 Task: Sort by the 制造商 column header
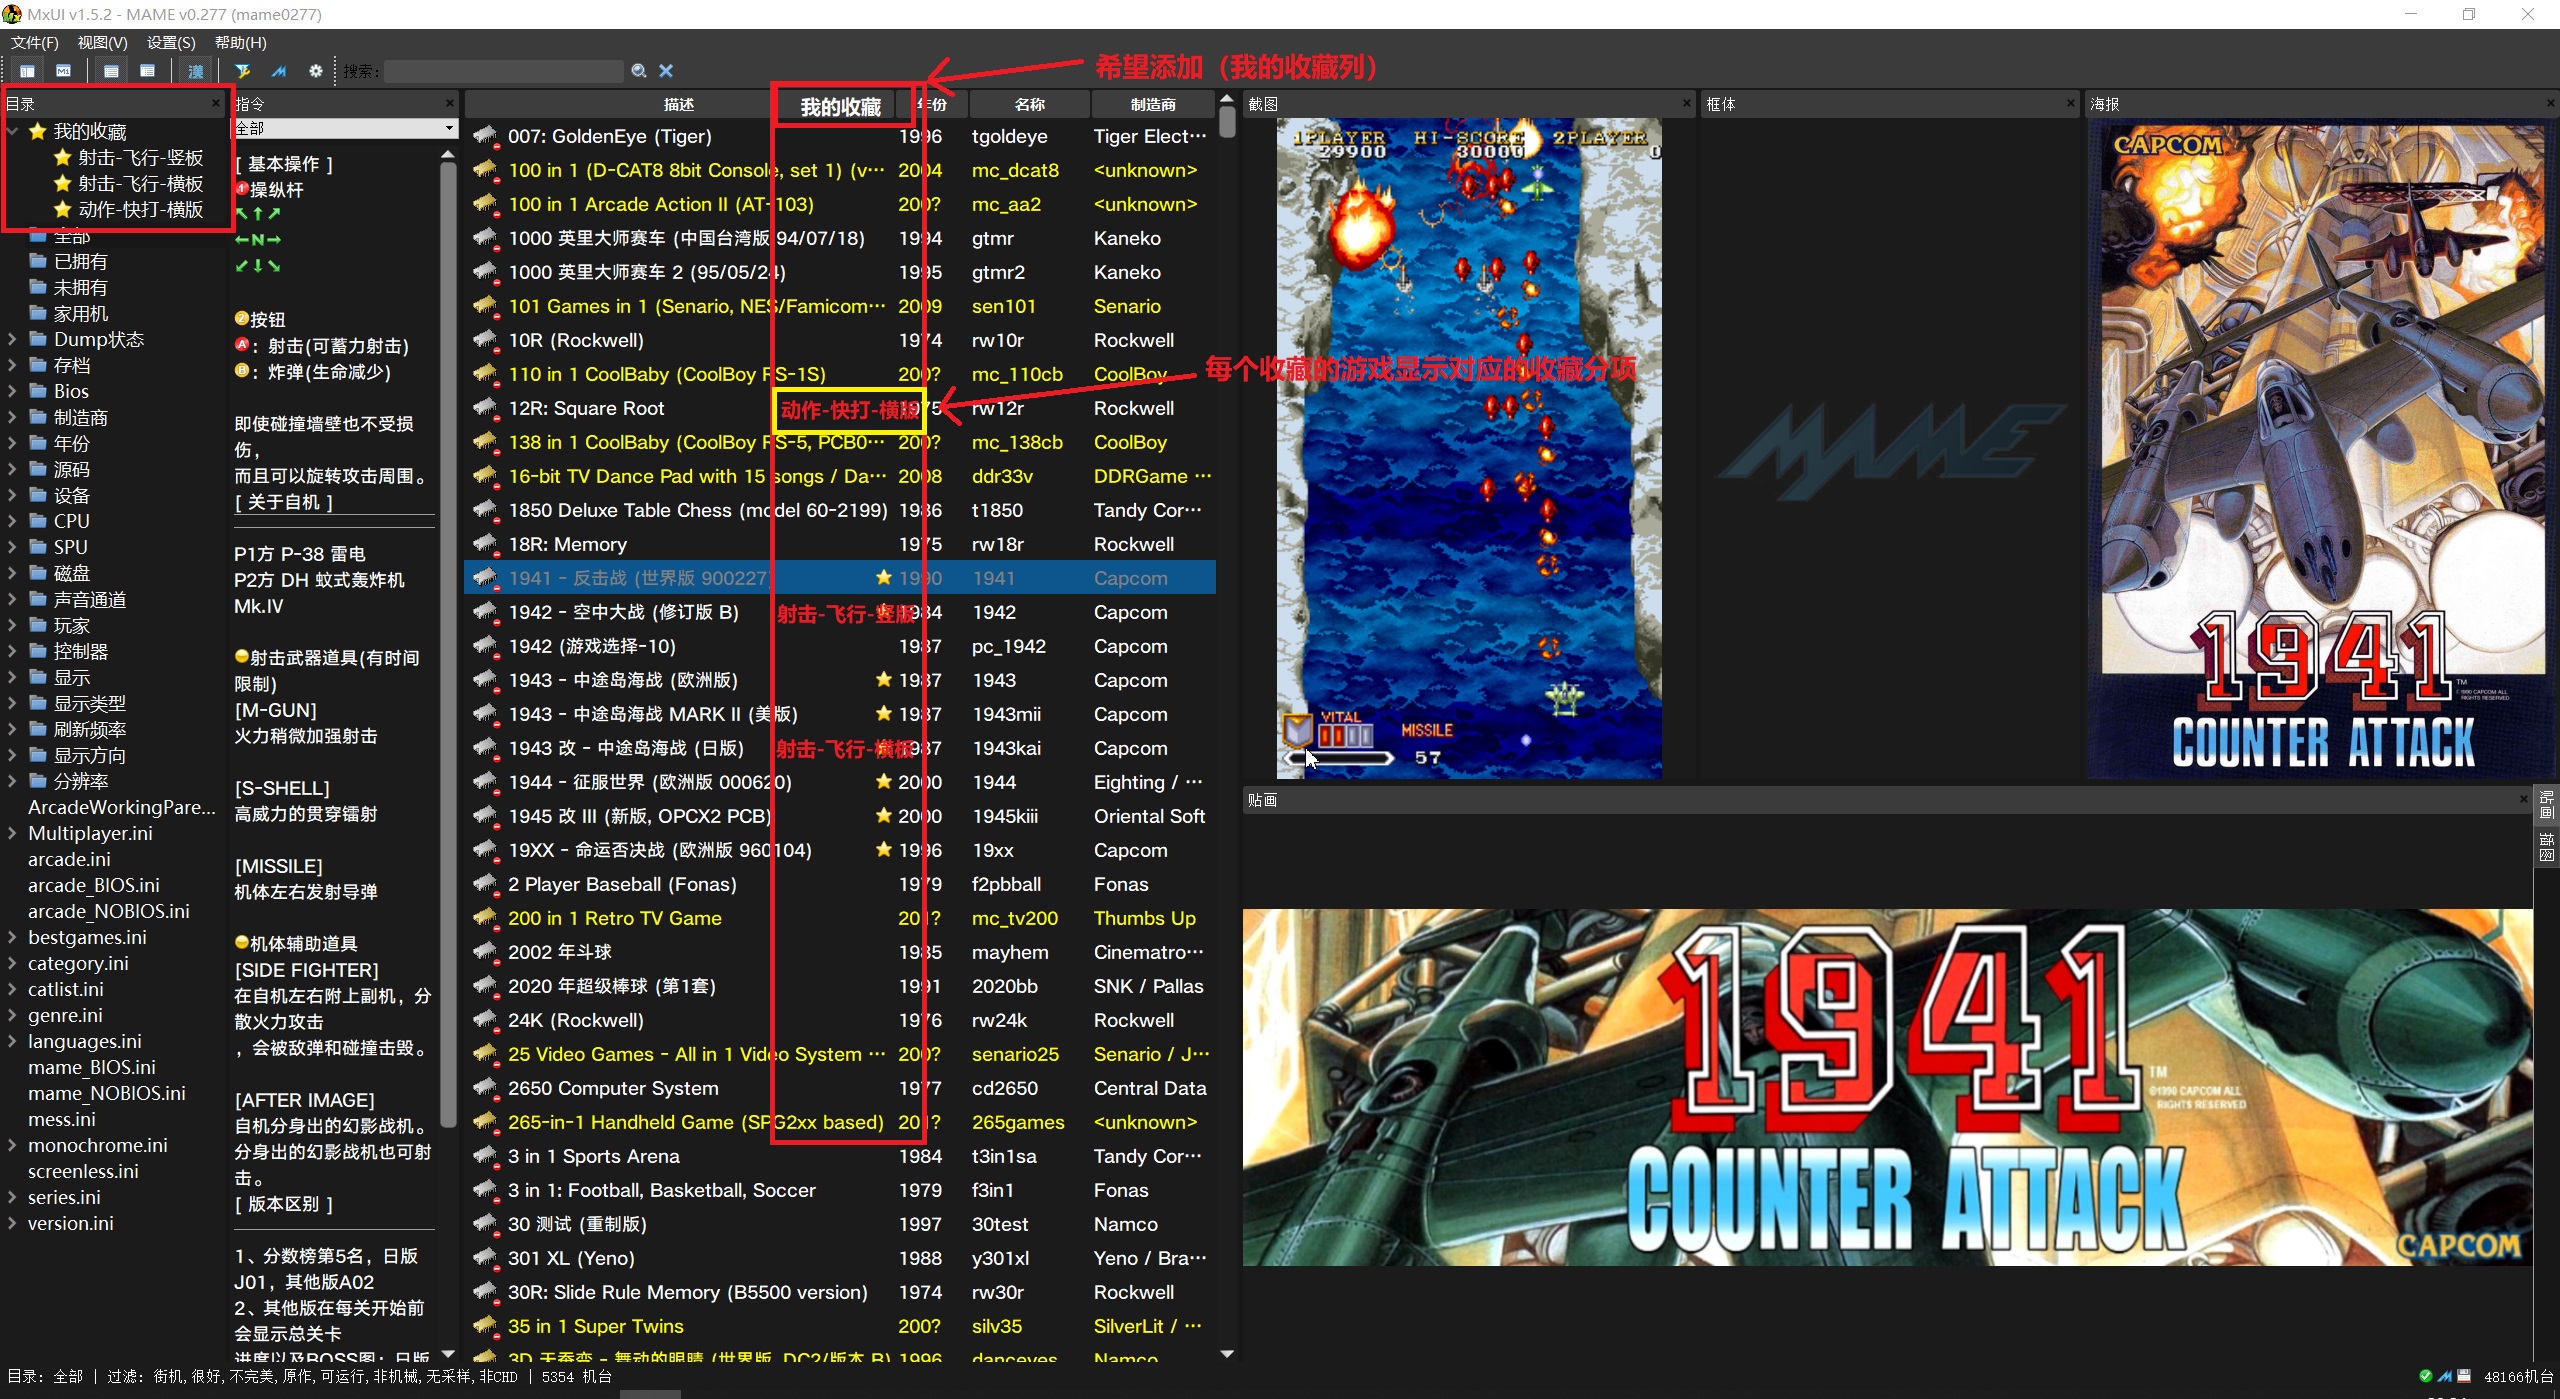[1152, 104]
